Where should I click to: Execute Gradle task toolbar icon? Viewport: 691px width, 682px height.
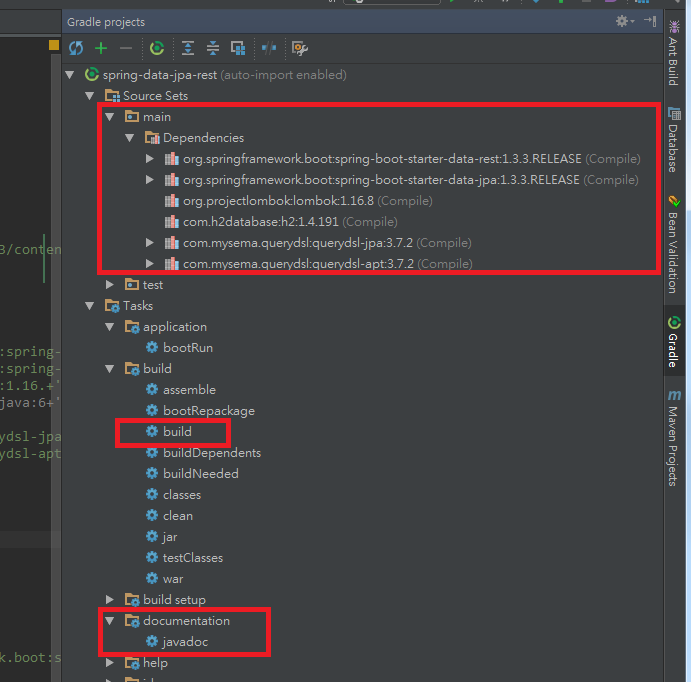[157, 48]
